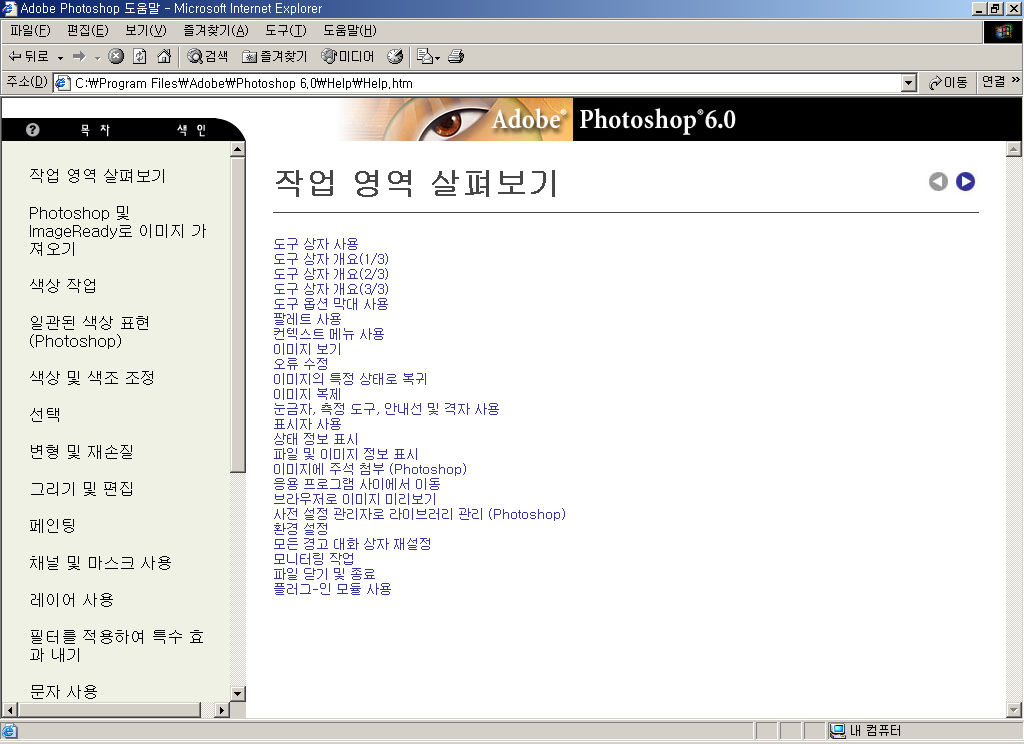Go to previous help topic arrow
The width and height of the screenshot is (1024, 744).
938,182
